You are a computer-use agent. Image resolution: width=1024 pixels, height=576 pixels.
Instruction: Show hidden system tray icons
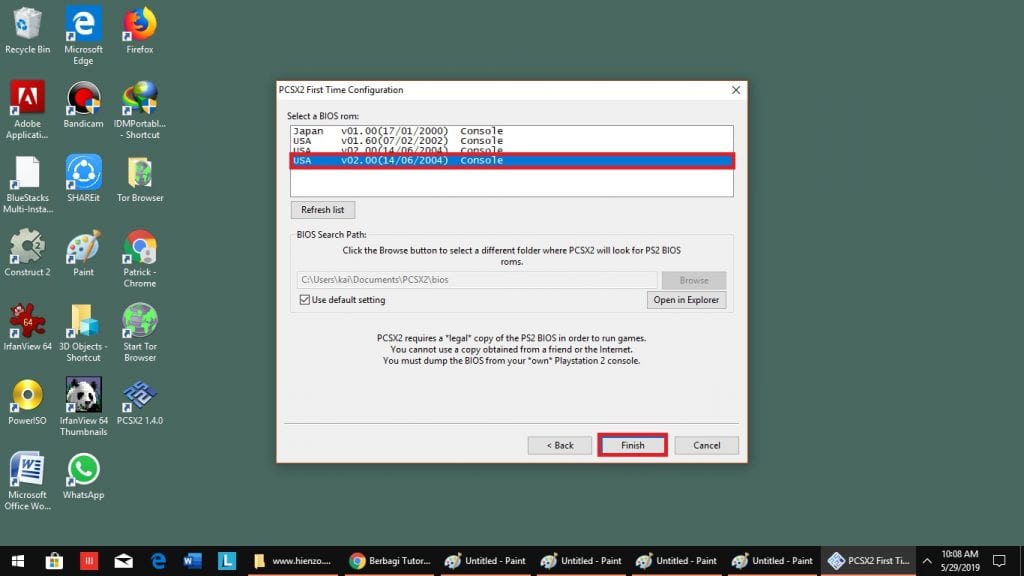927,560
